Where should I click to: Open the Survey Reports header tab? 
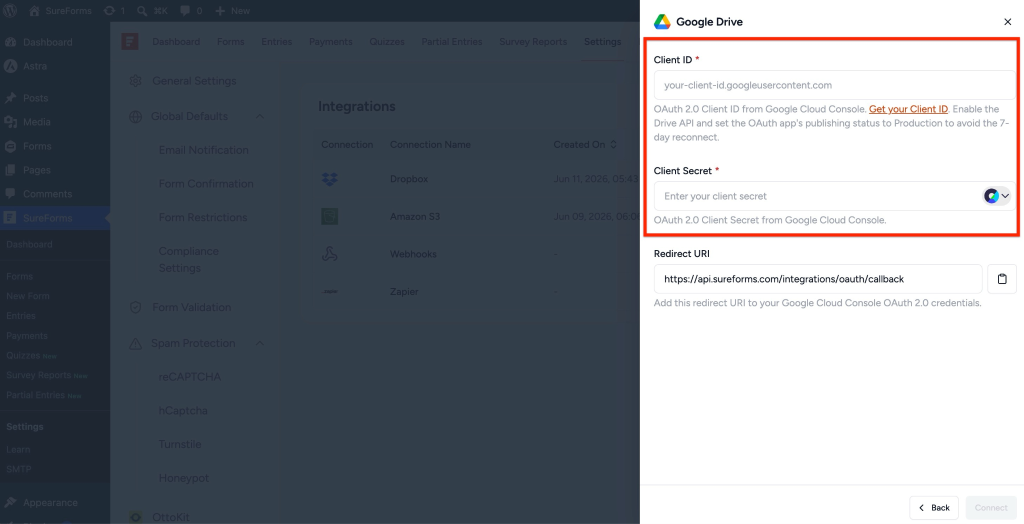point(534,42)
